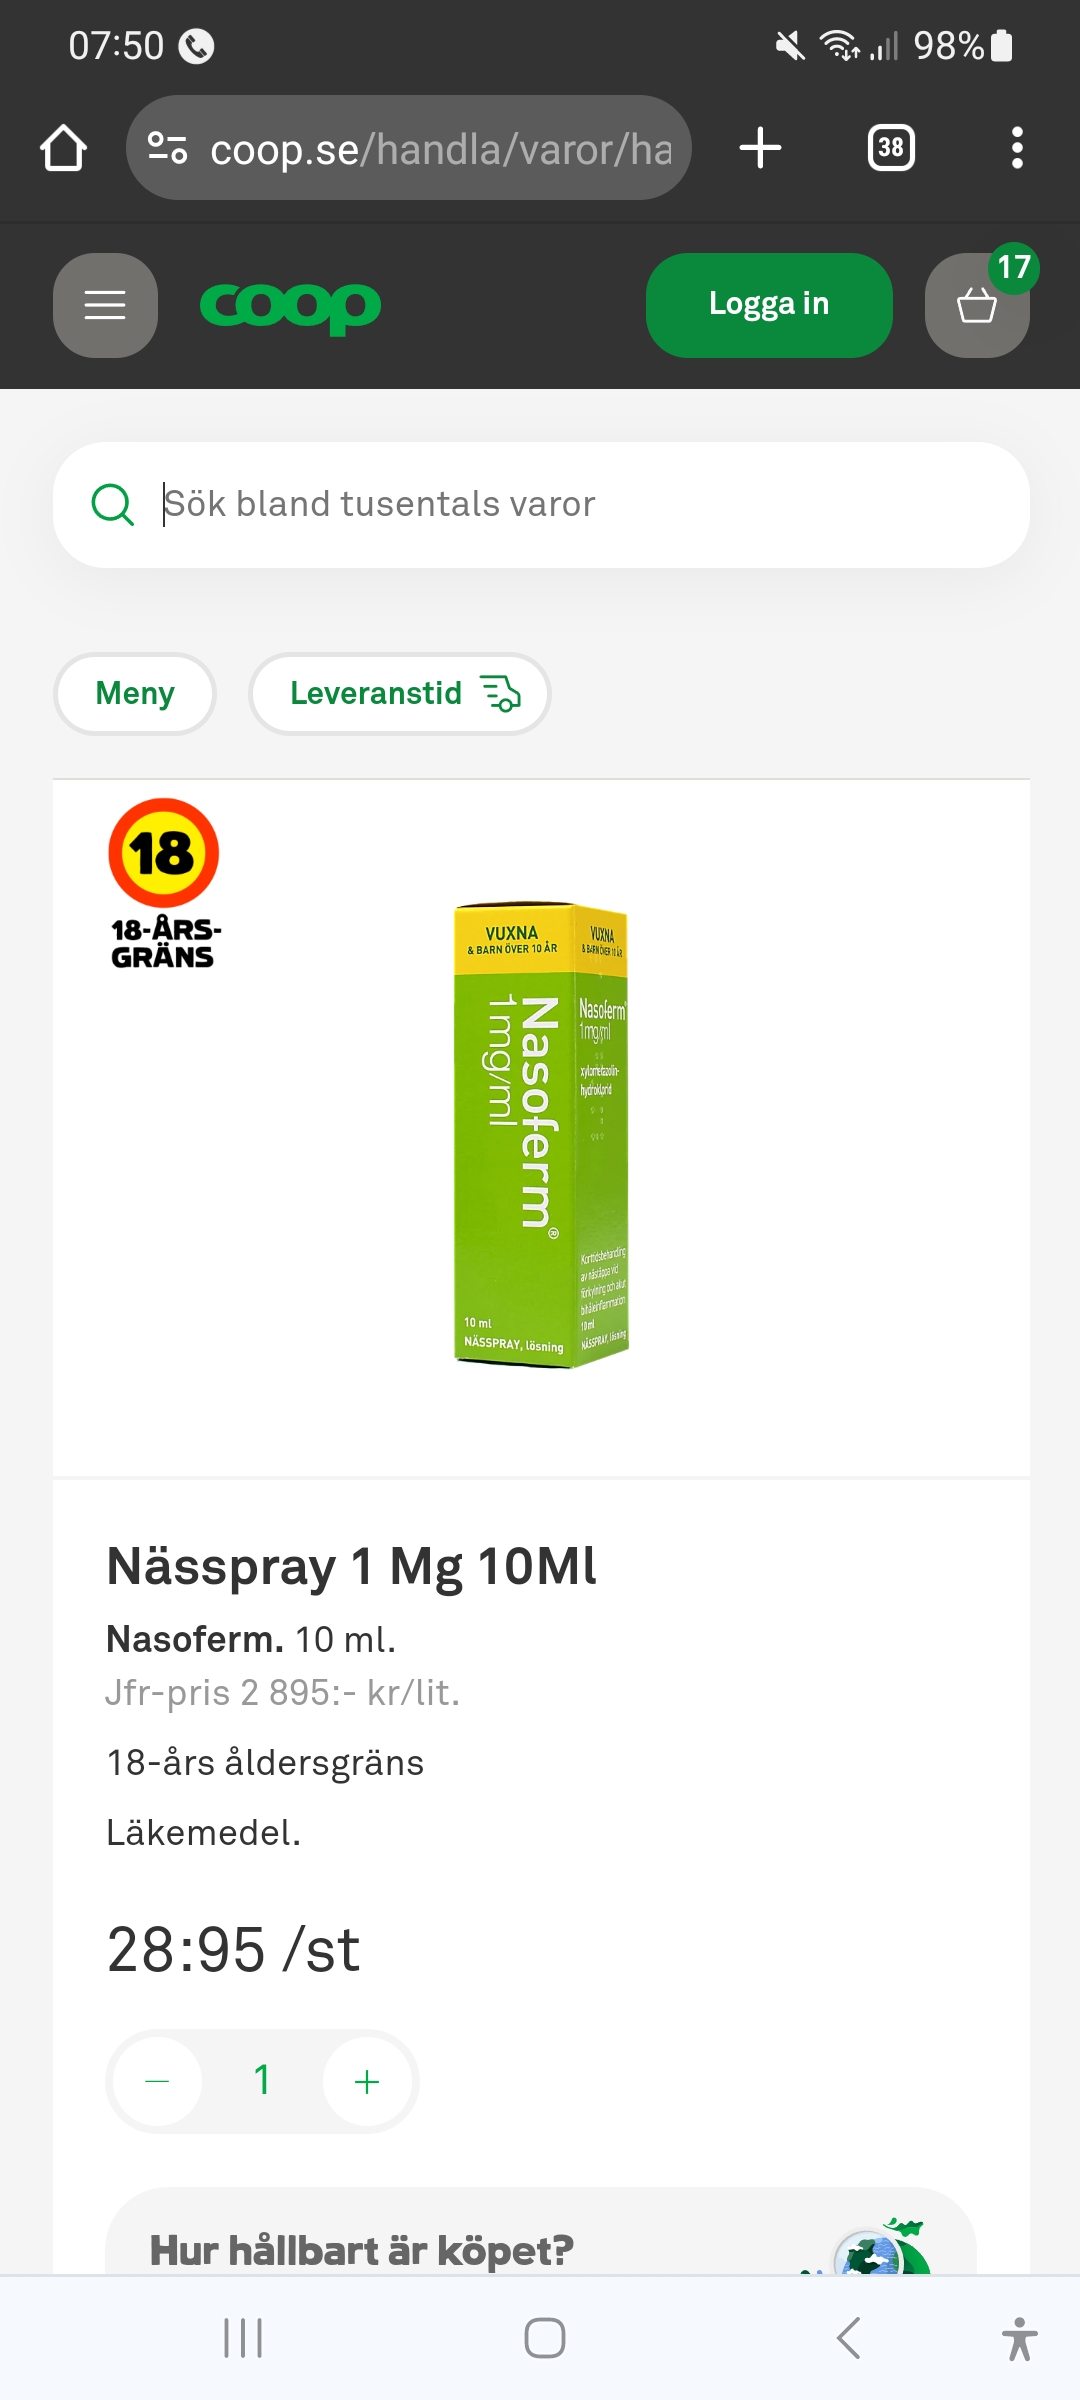Viewport: 1080px width, 2400px height.
Task: Expand the Hur hållbart är köpet section
Action: 540,2250
